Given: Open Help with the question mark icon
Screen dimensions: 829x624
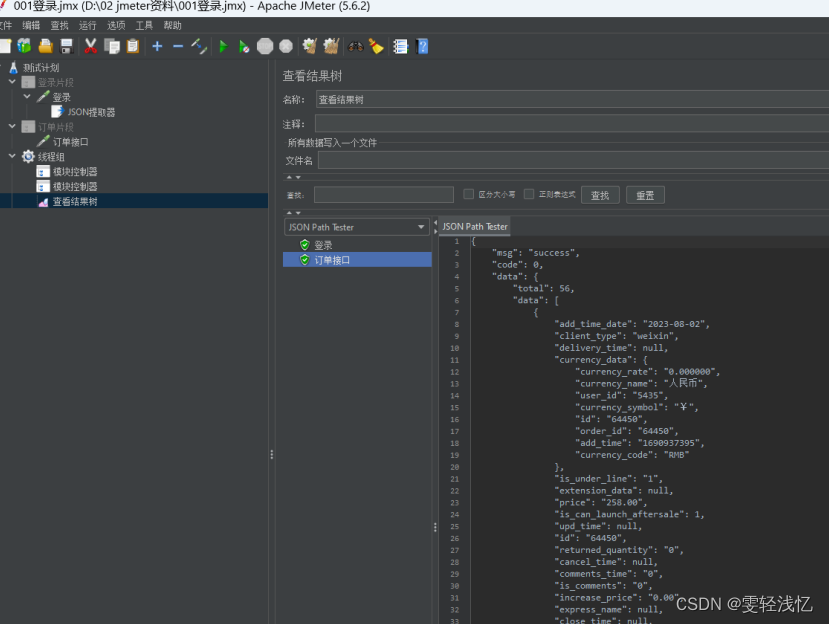Looking at the screenshot, I should coord(422,47).
